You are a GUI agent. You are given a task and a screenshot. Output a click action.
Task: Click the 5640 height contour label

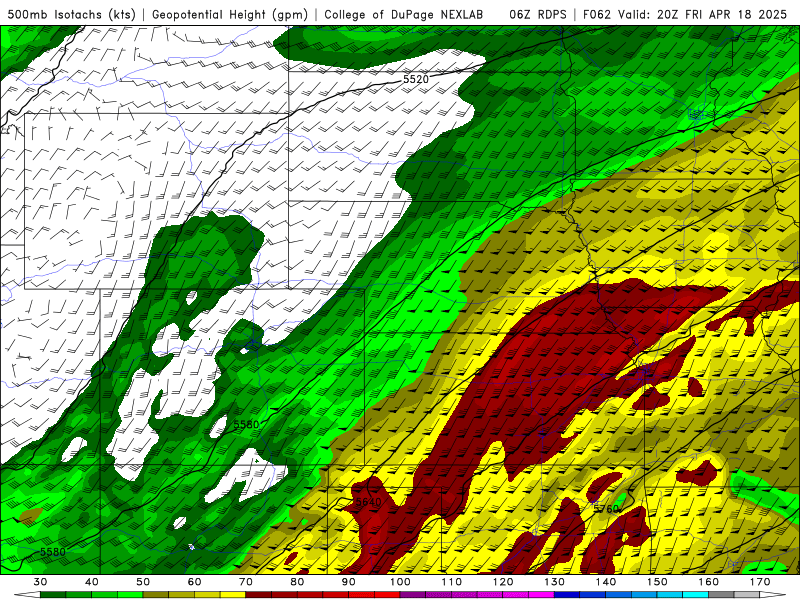point(368,502)
